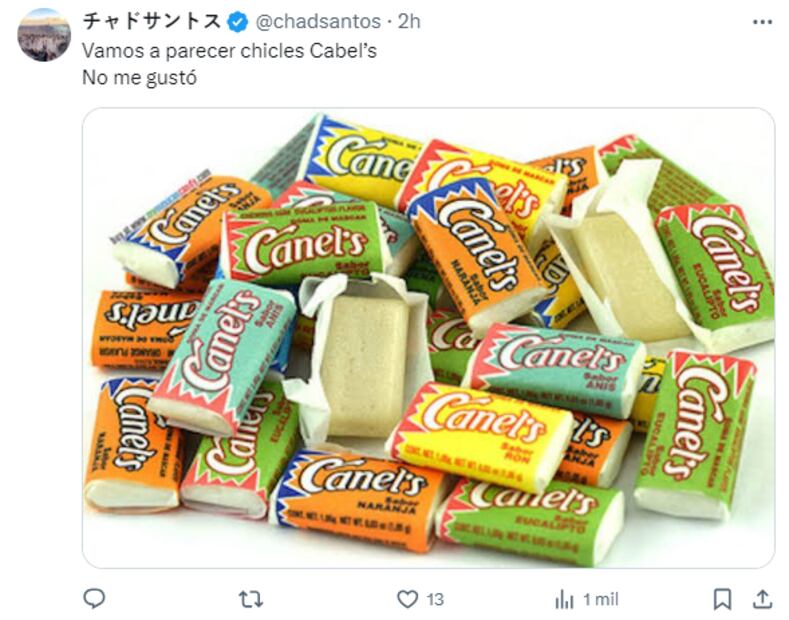
Task: Click the @chadsantos handle
Action: [x=318, y=21]
